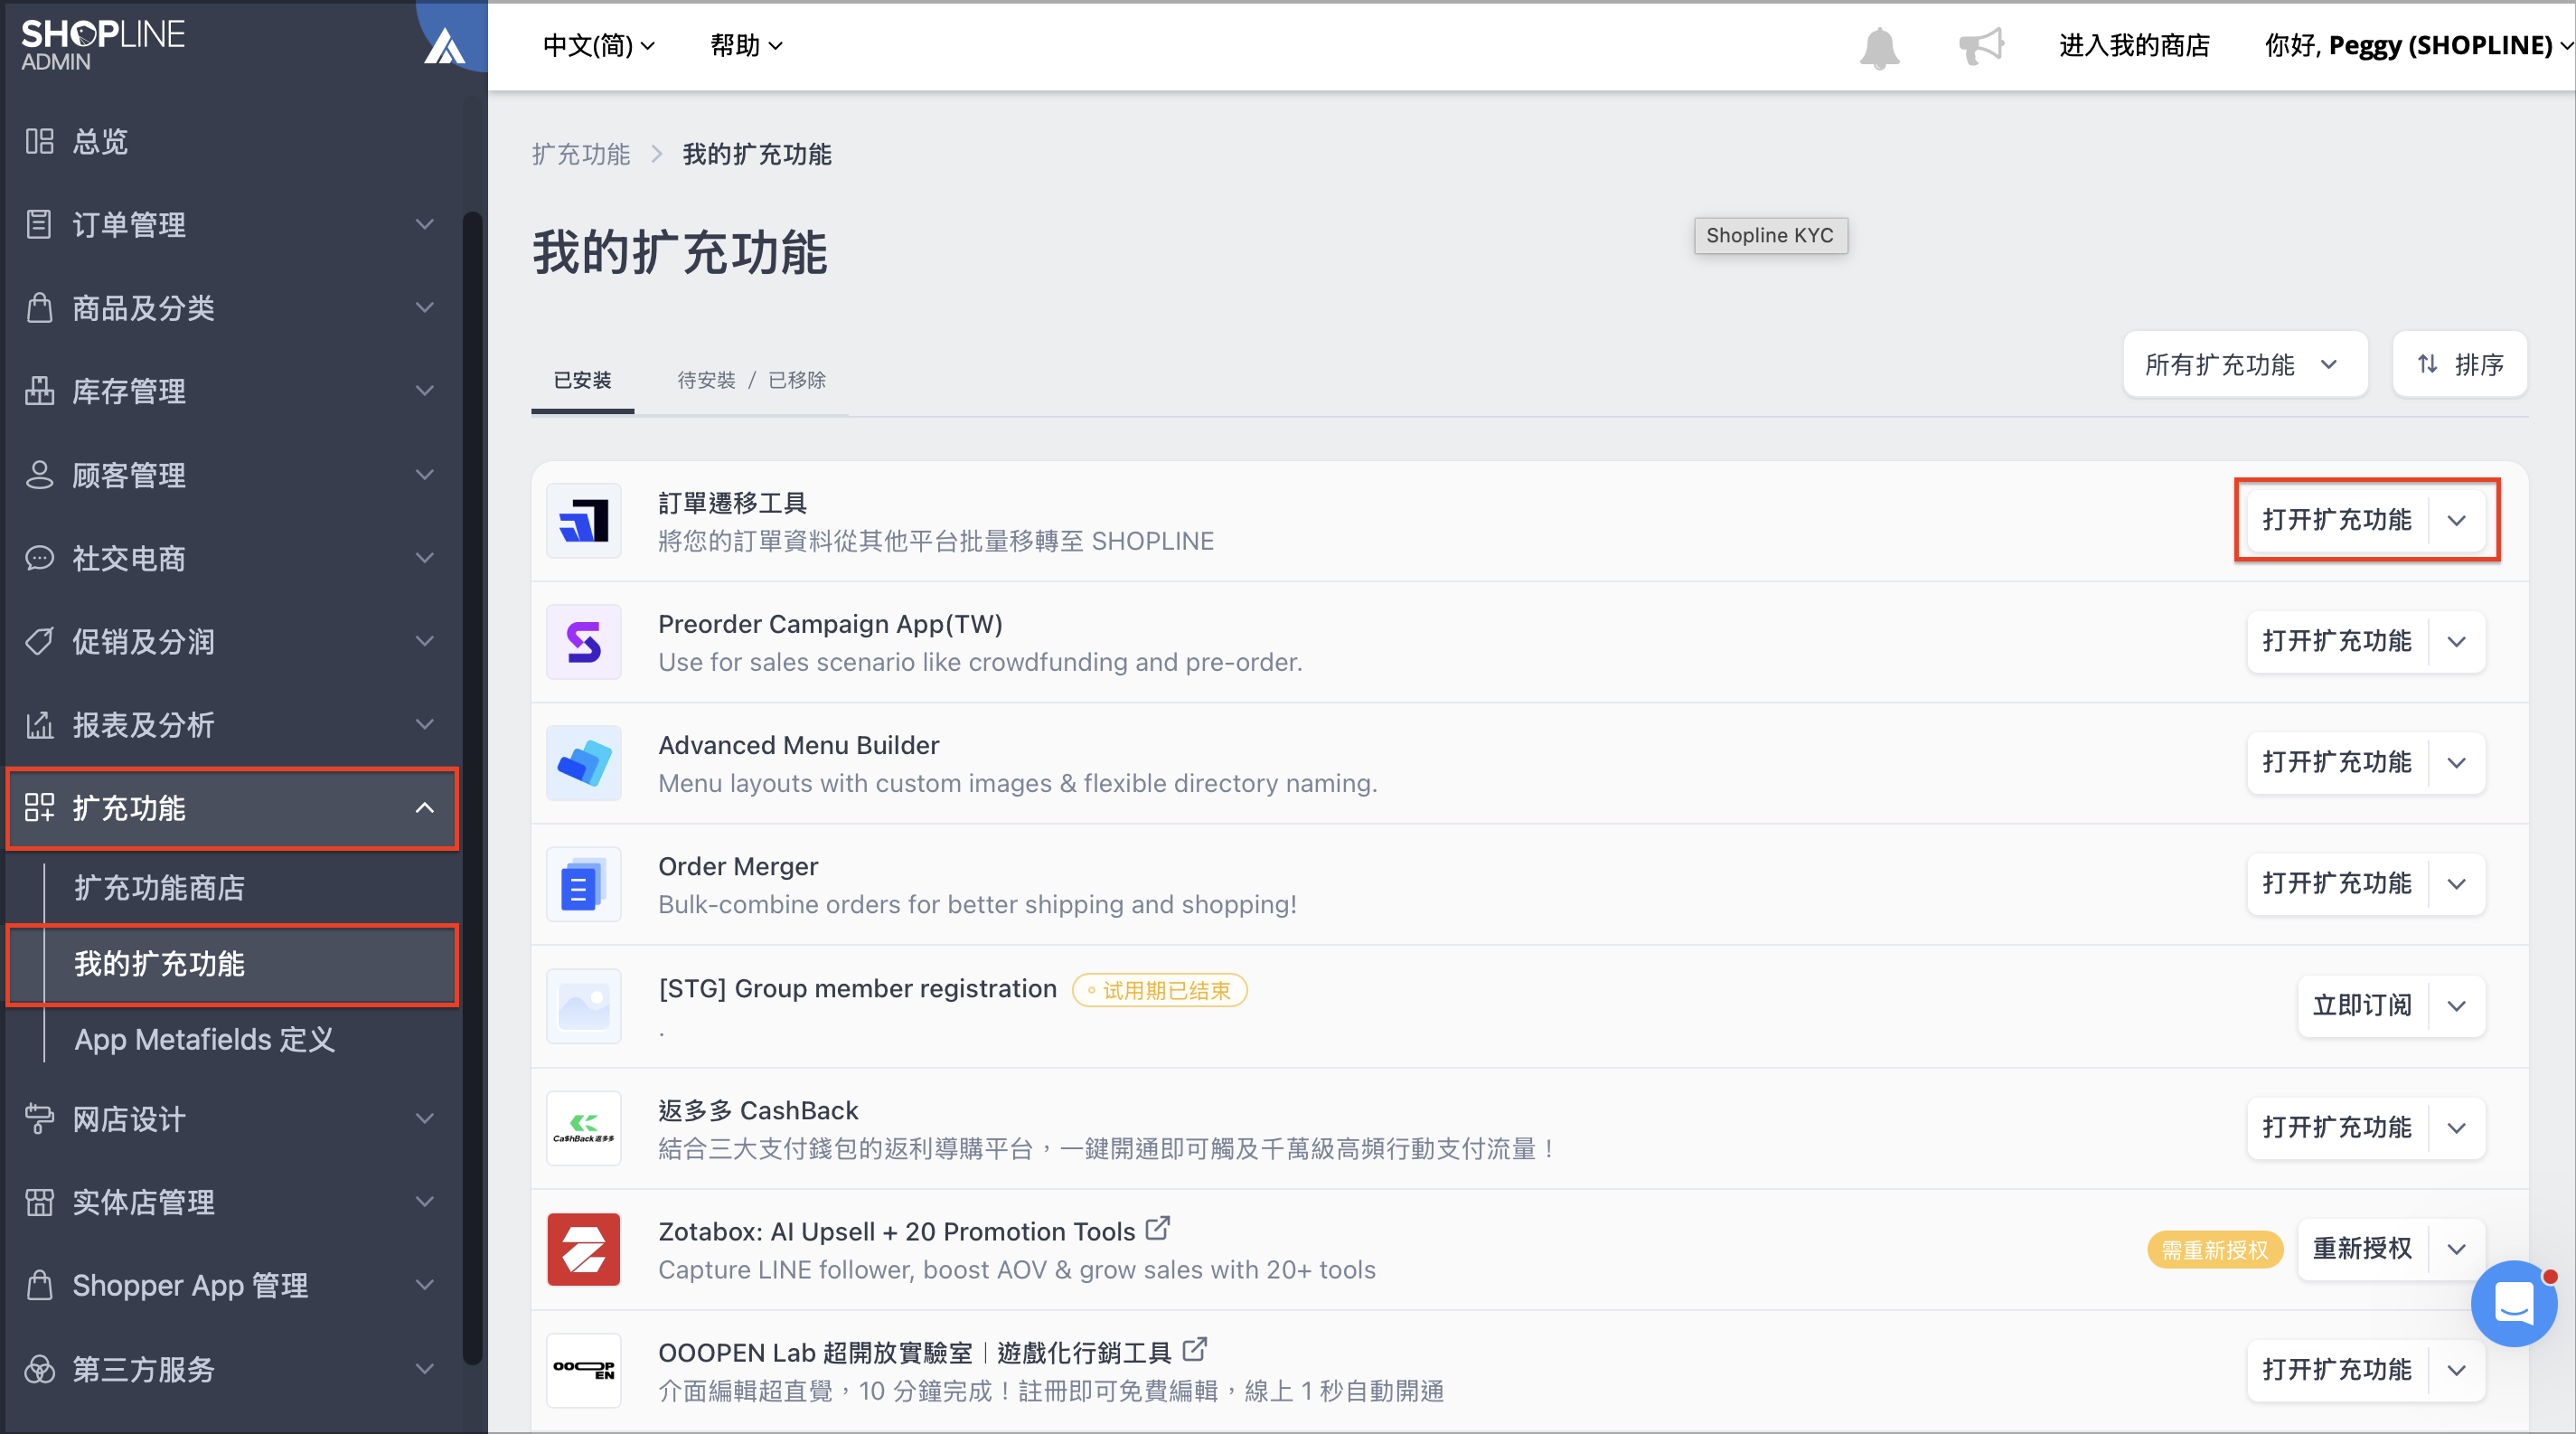Open dropdown arrow for OOOPEN Lab
Screen dimensions: 2576x1434
2457,1369
